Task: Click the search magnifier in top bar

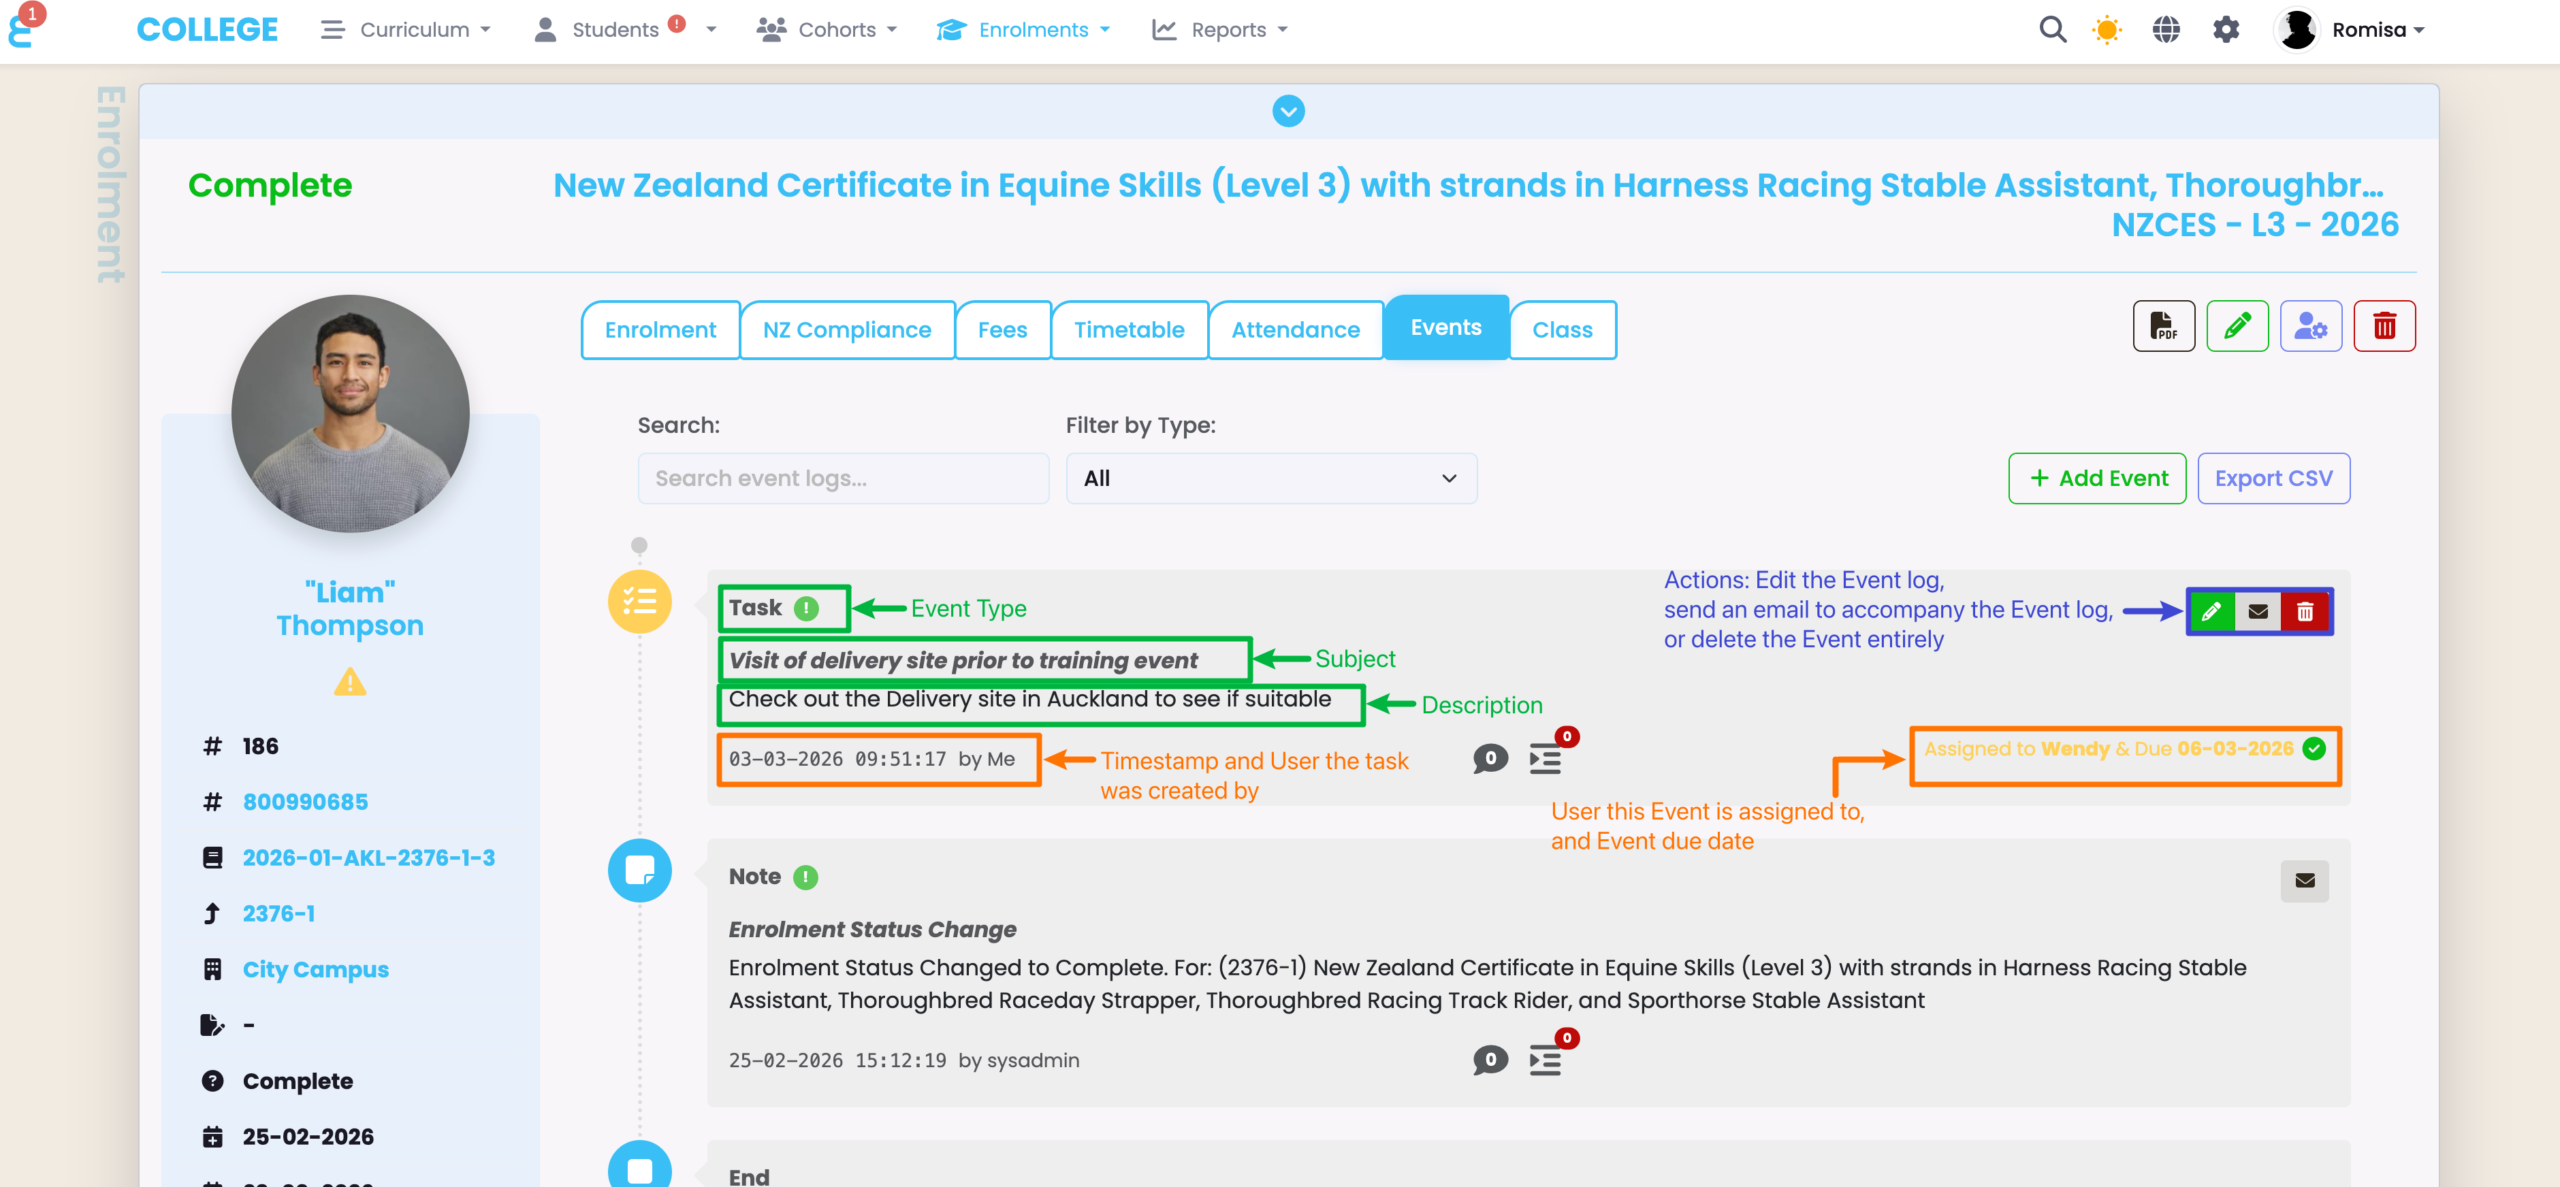Action: click(x=2052, y=30)
